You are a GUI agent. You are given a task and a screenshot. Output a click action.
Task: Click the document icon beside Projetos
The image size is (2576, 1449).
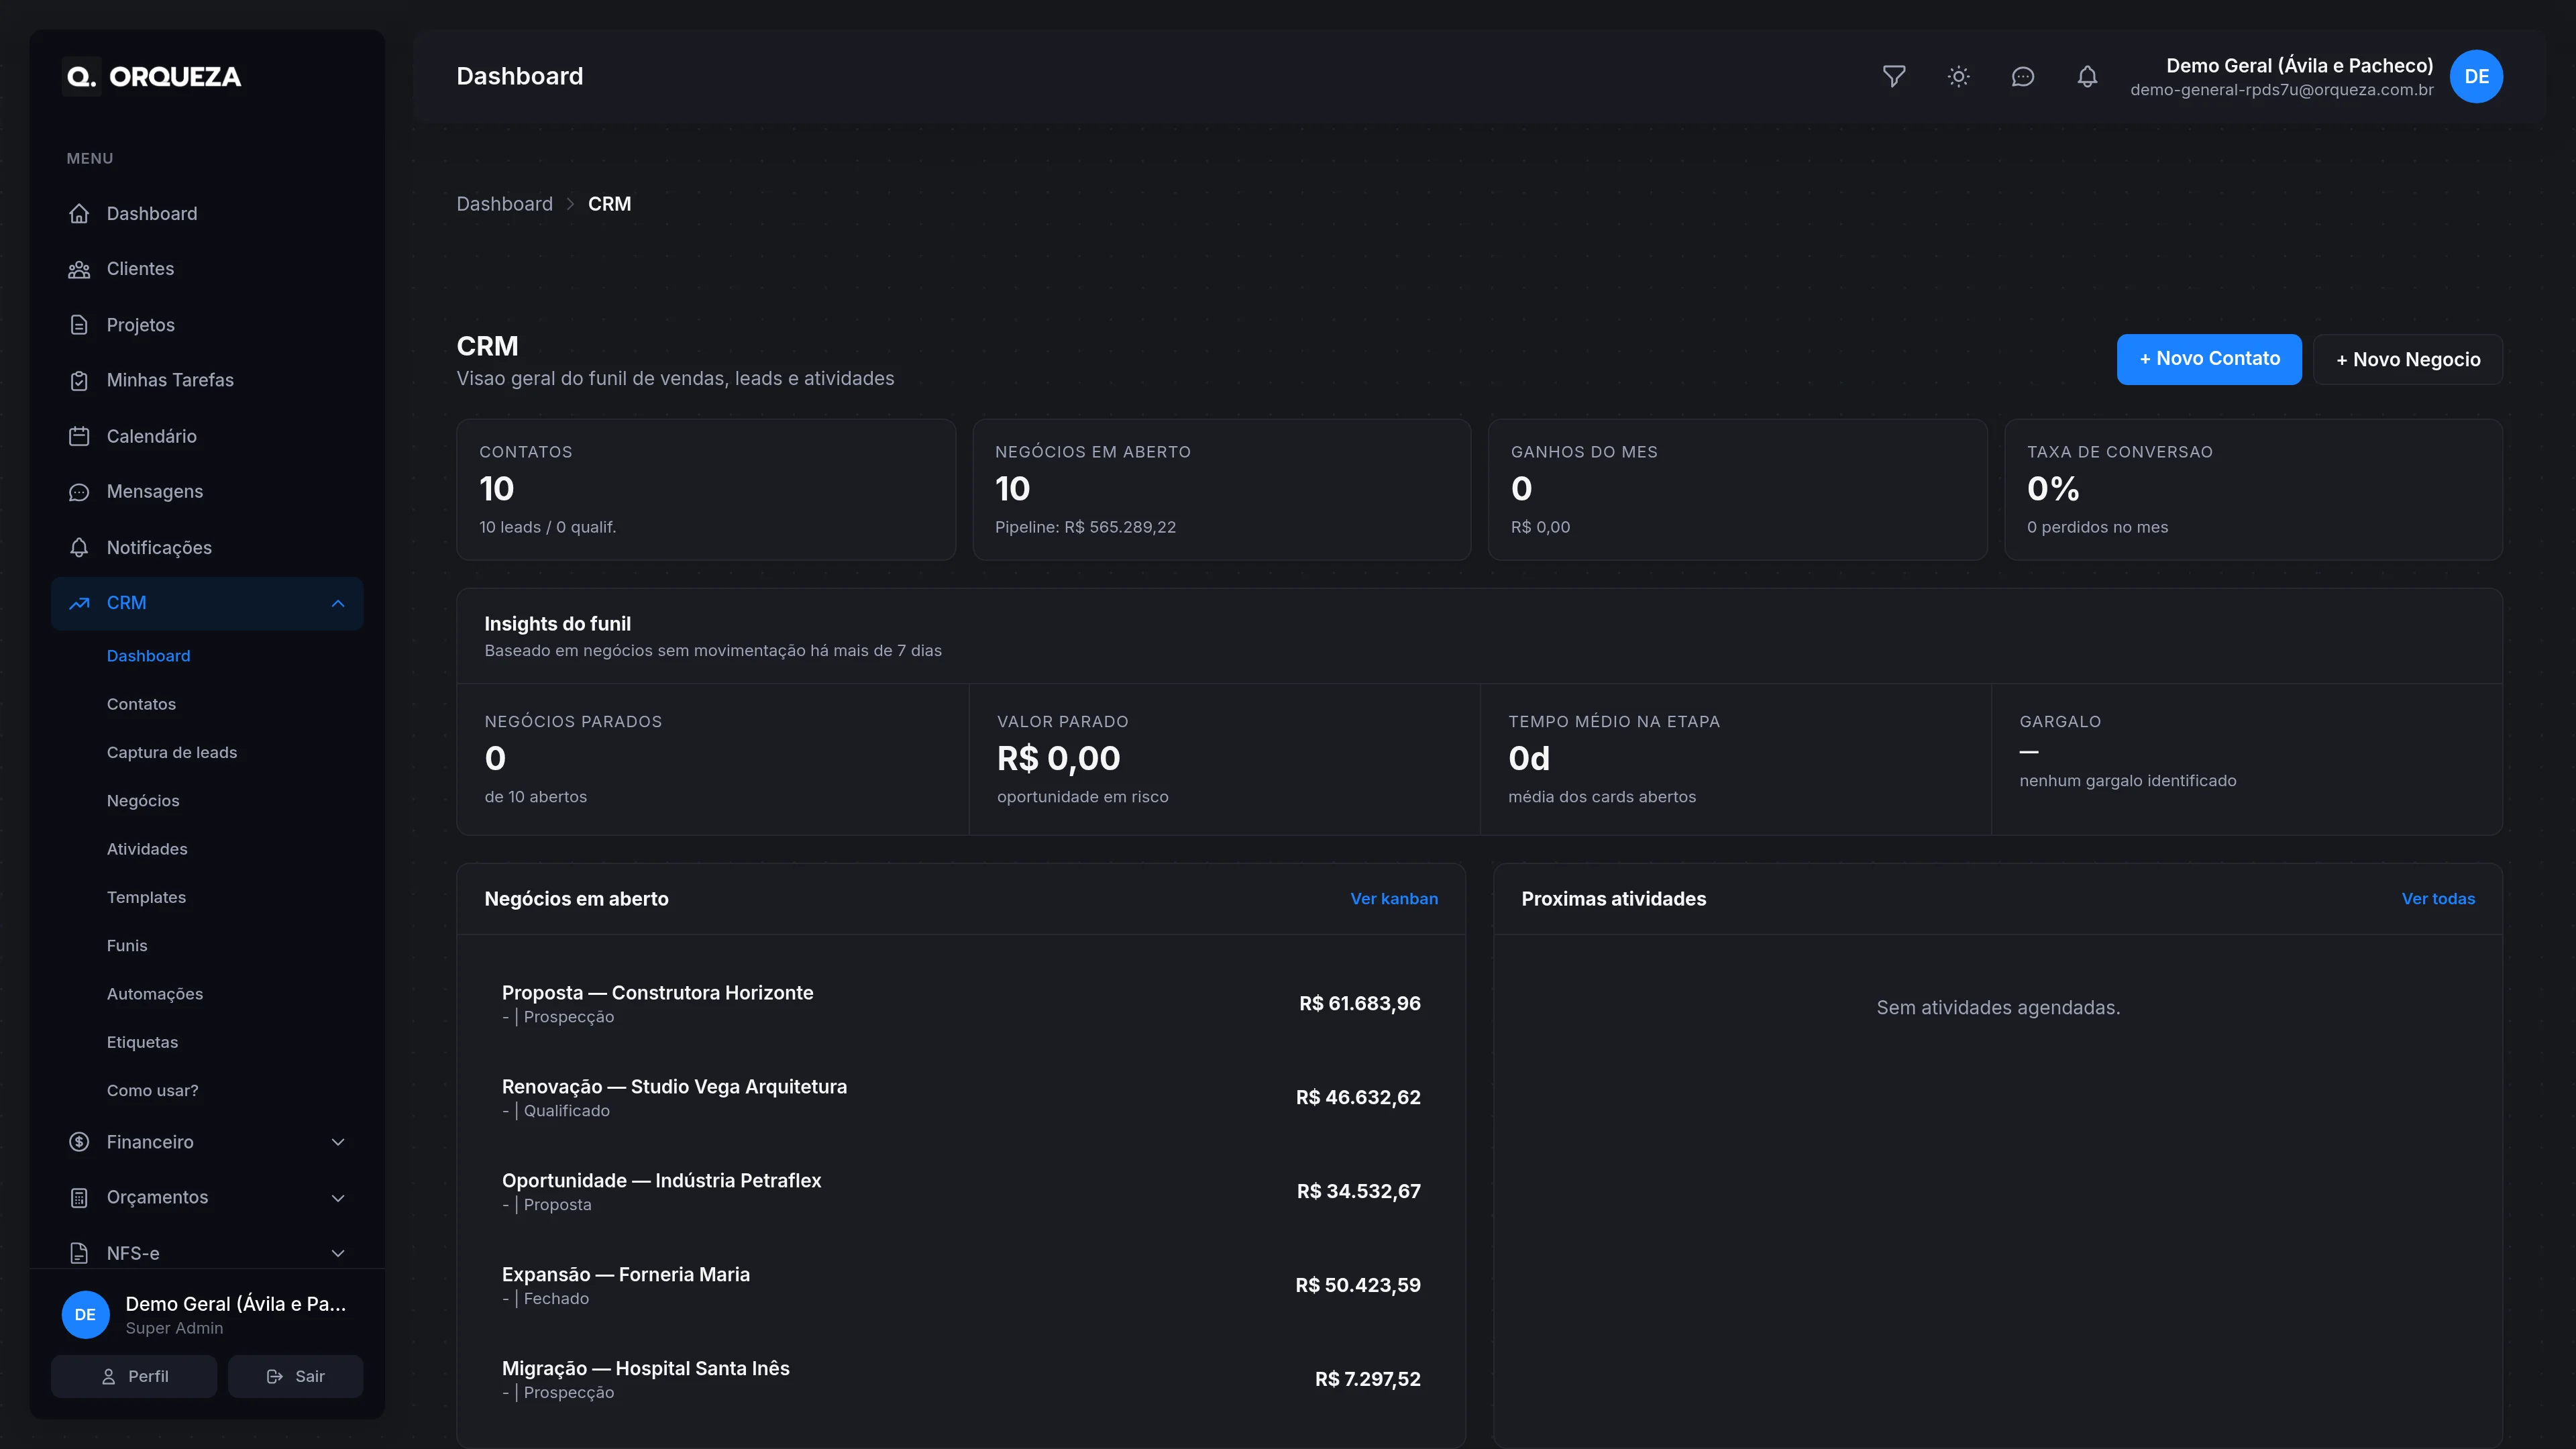79,325
